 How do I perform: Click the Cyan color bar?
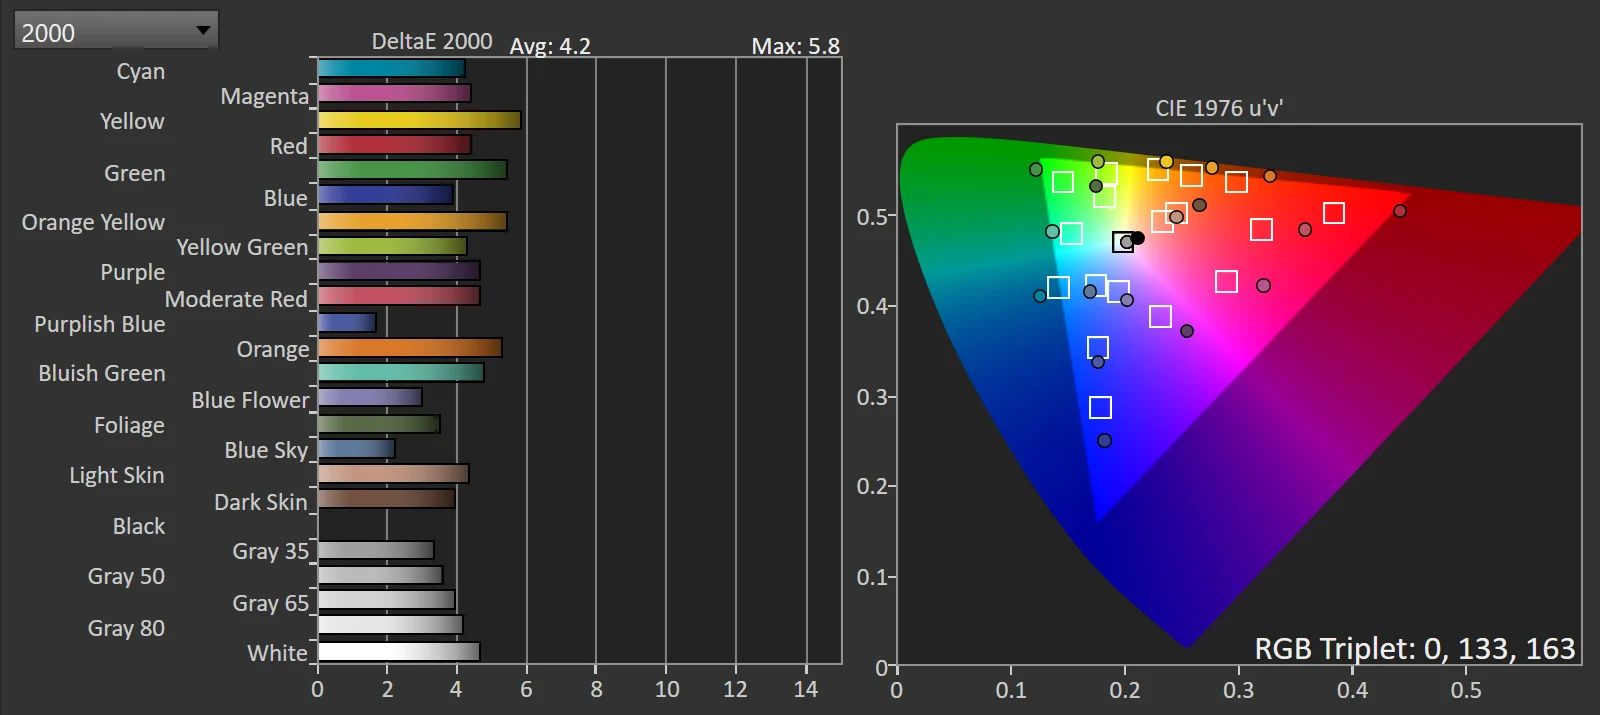pos(391,68)
